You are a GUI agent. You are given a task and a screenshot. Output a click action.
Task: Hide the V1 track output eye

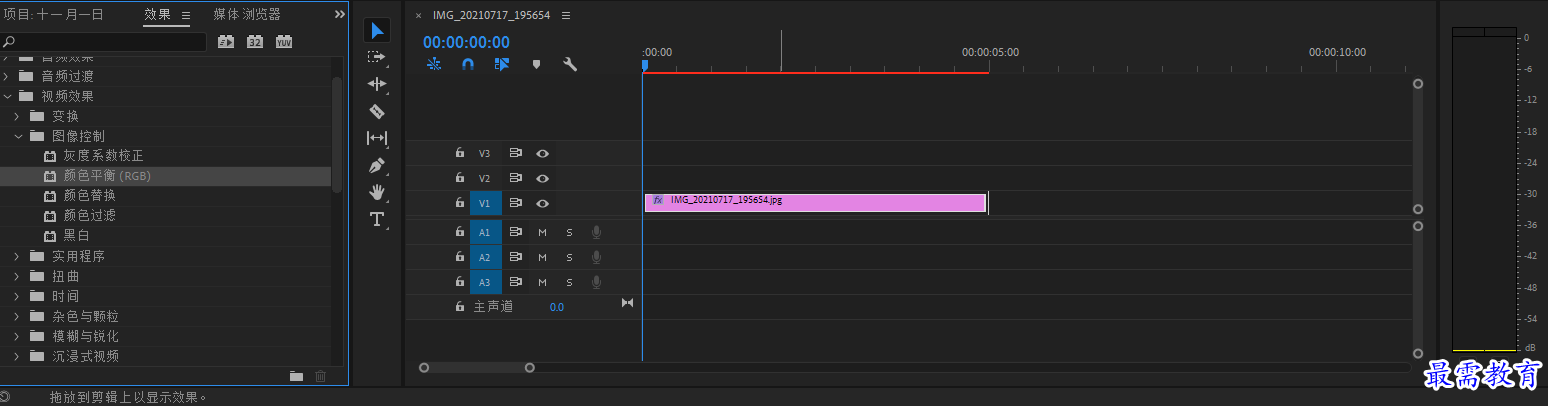click(x=543, y=203)
